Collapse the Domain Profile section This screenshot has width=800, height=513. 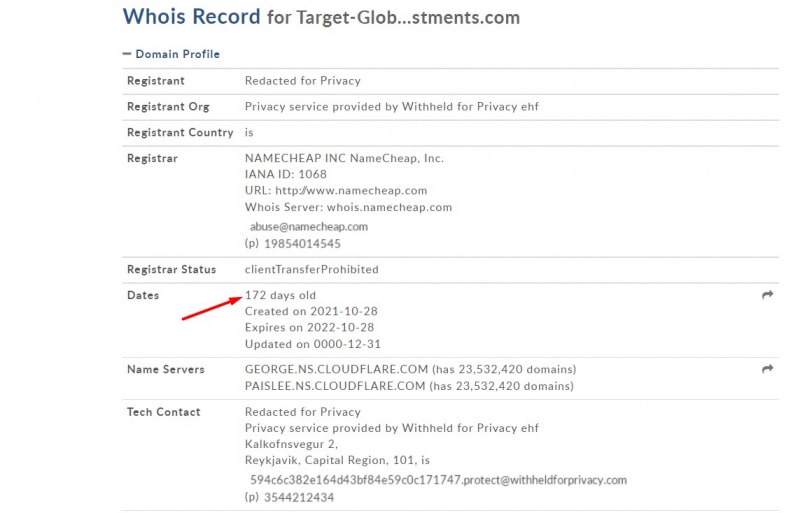coord(171,54)
